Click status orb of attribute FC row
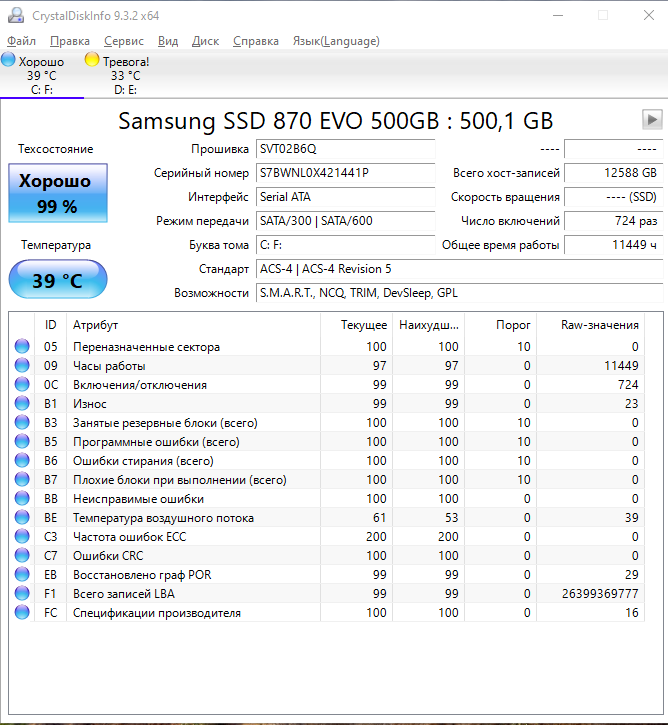This screenshot has height=725, width=668. coord(22,612)
